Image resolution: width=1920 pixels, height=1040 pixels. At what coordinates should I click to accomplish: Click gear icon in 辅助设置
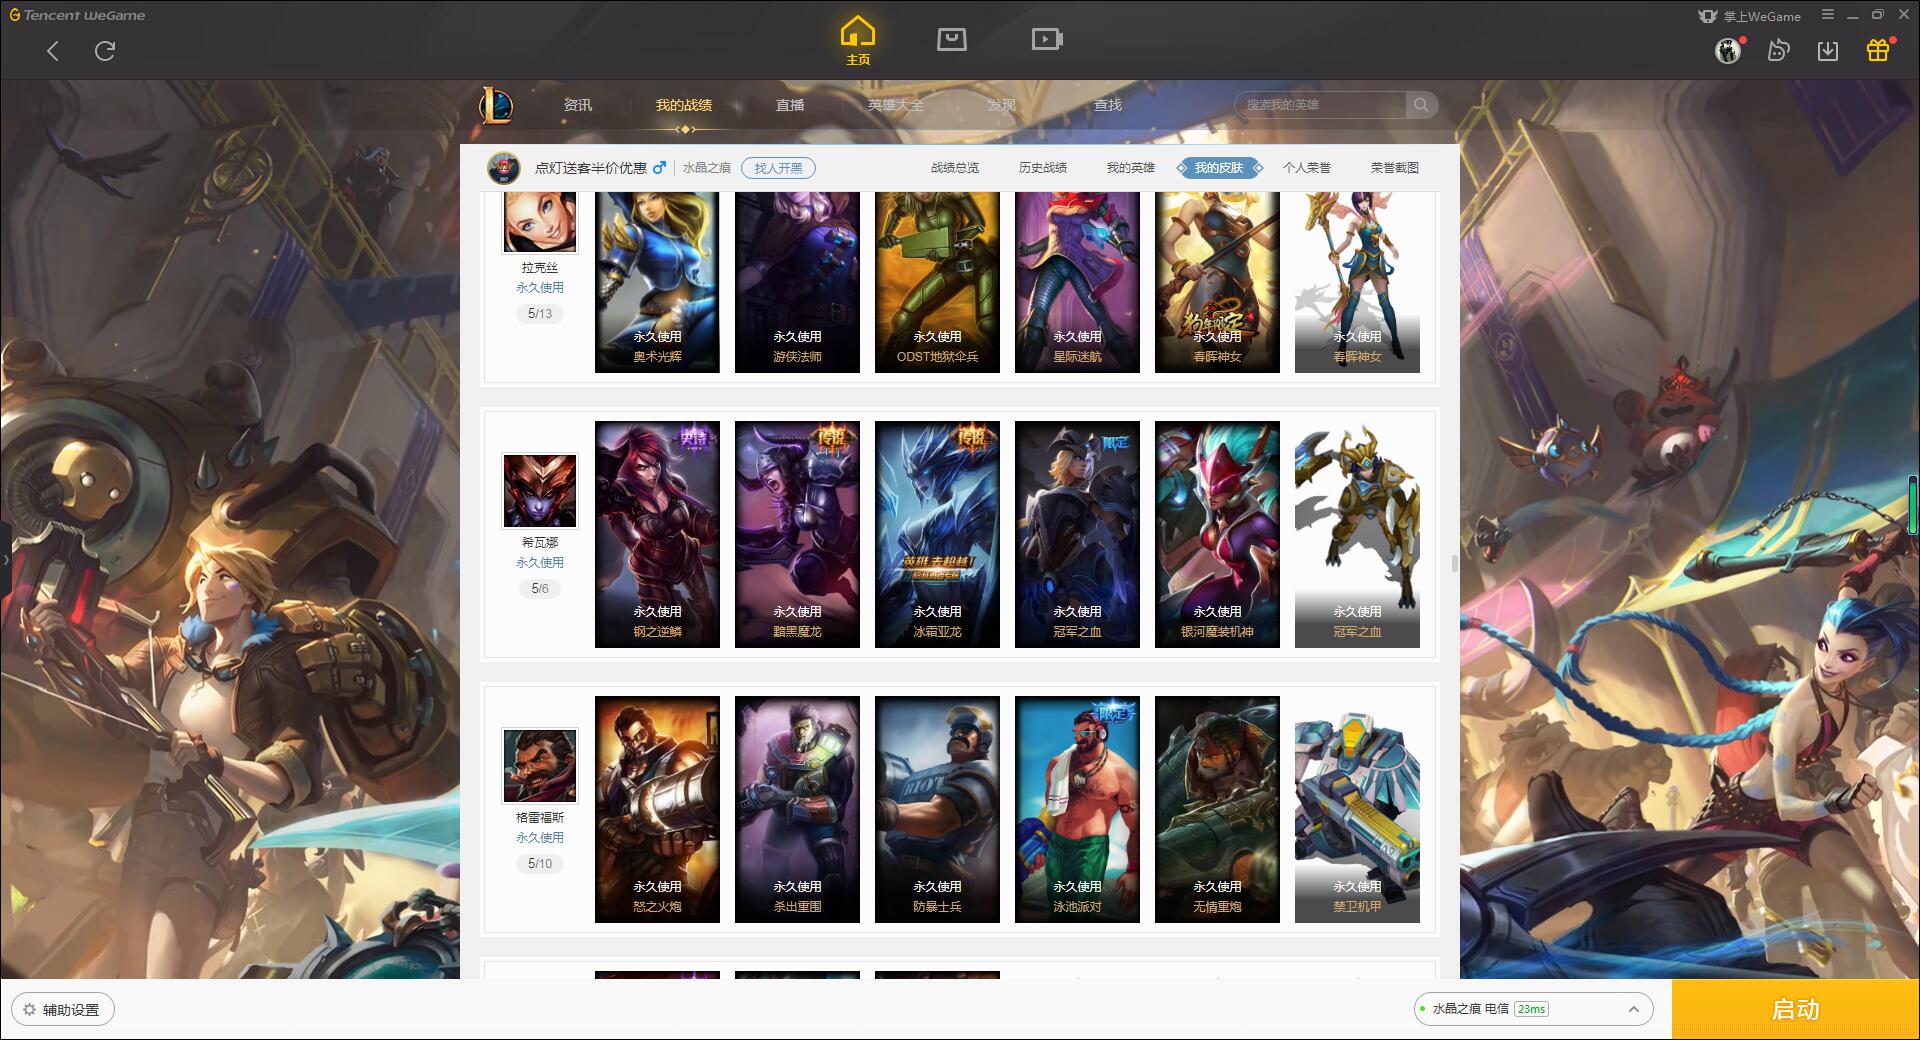[x=29, y=1010]
